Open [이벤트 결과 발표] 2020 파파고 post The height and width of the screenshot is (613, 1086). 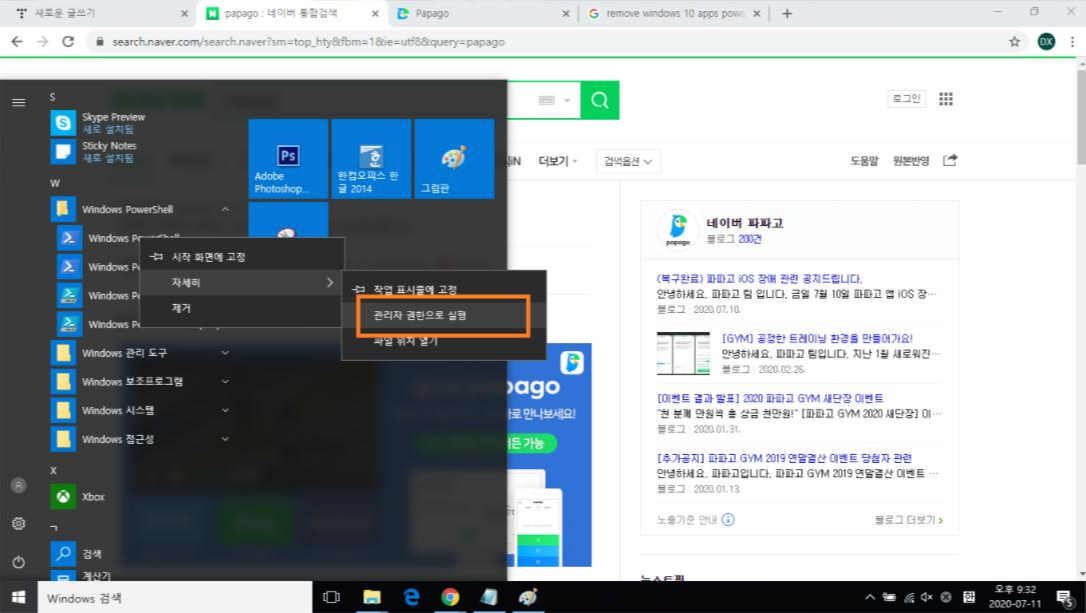click(770, 398)
